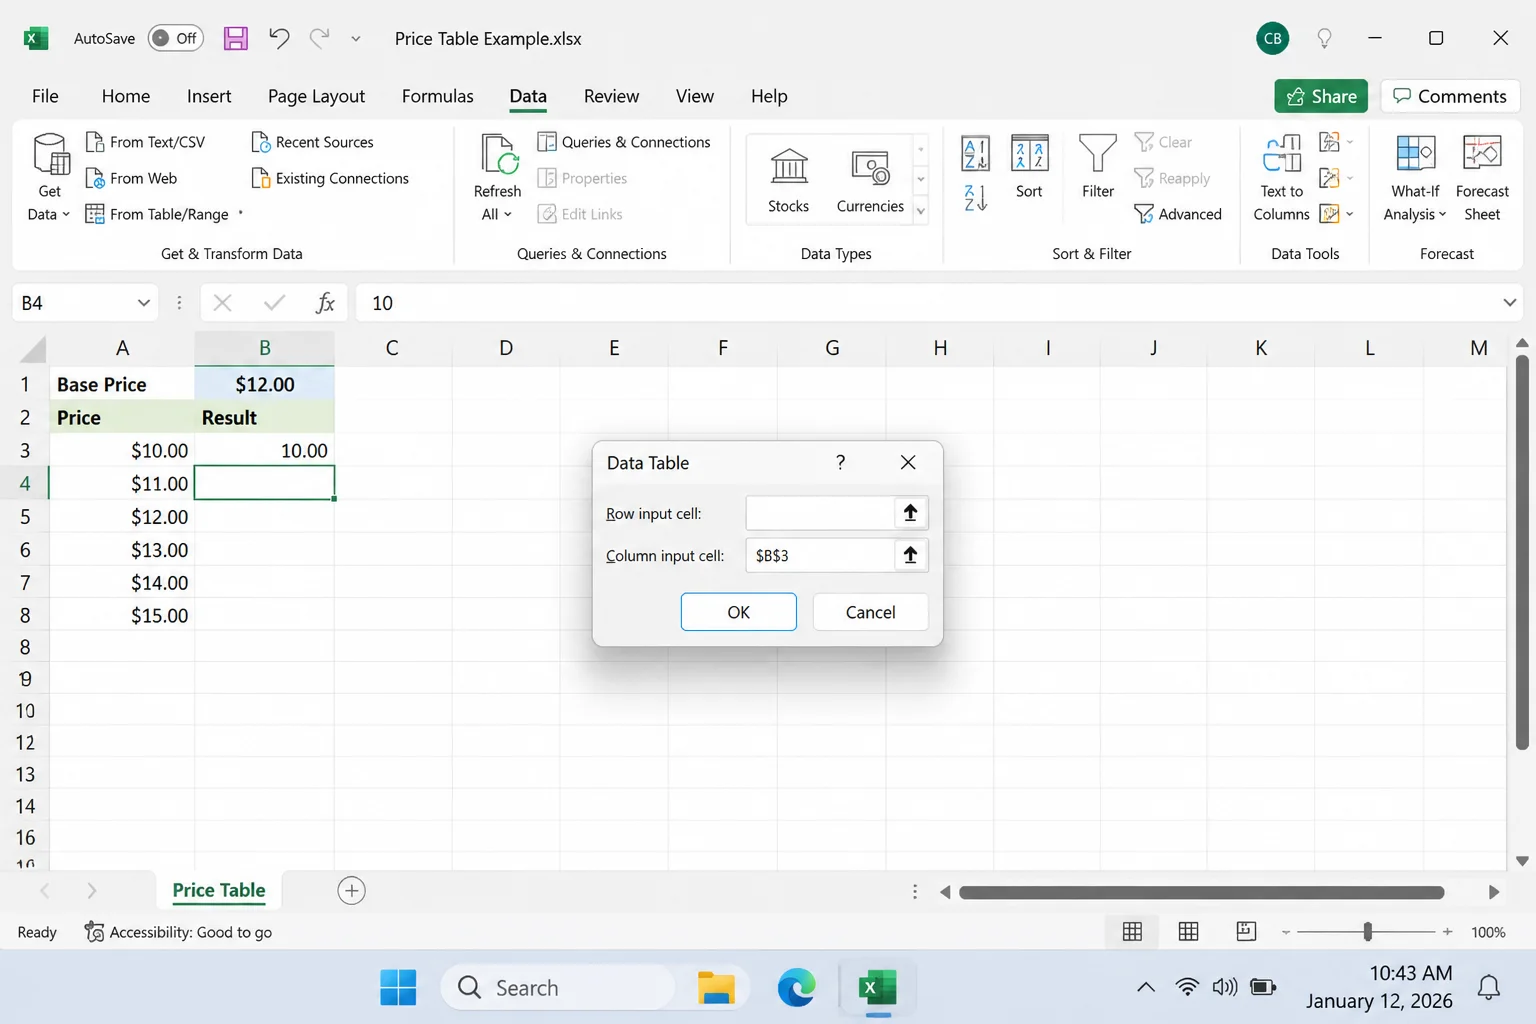Viewport: 1536px width, 1024px height.
Task: Click the vertical scrollbar thumb
Action: pos(1522,552)
